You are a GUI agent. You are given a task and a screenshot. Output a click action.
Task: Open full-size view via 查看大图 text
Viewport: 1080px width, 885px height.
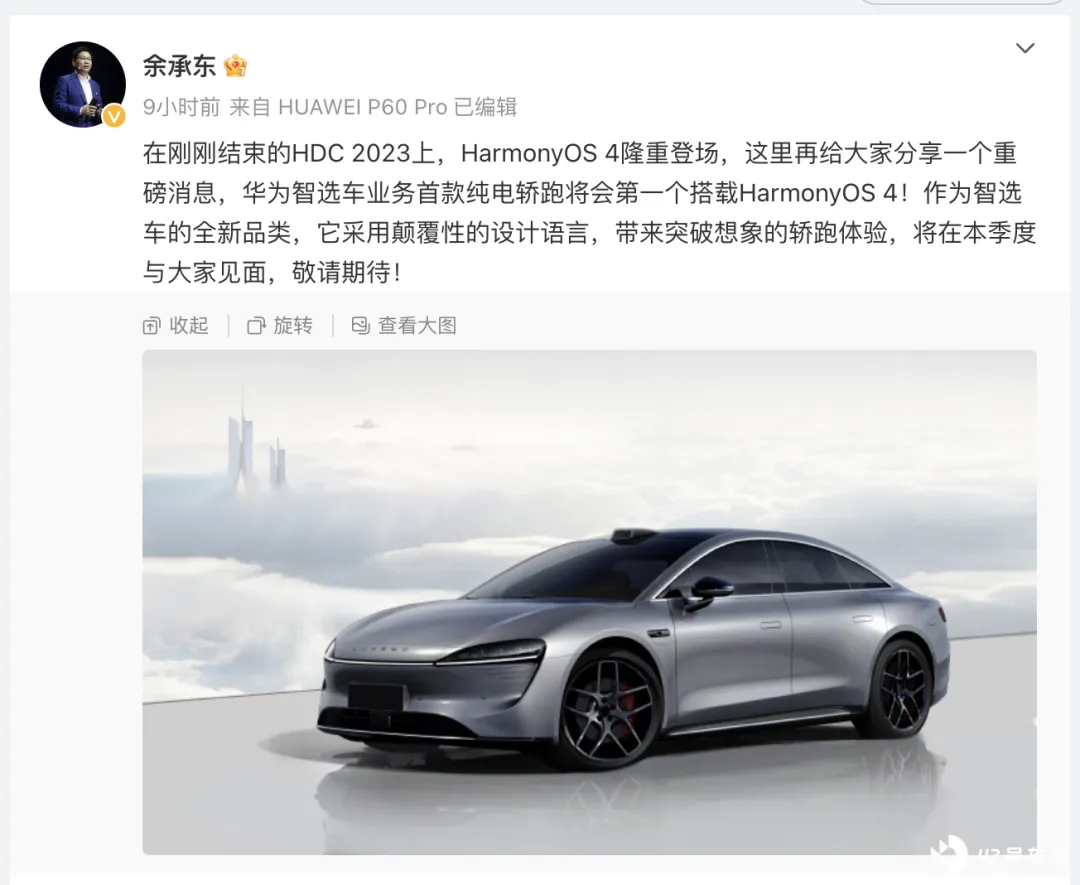click(417, 325)
